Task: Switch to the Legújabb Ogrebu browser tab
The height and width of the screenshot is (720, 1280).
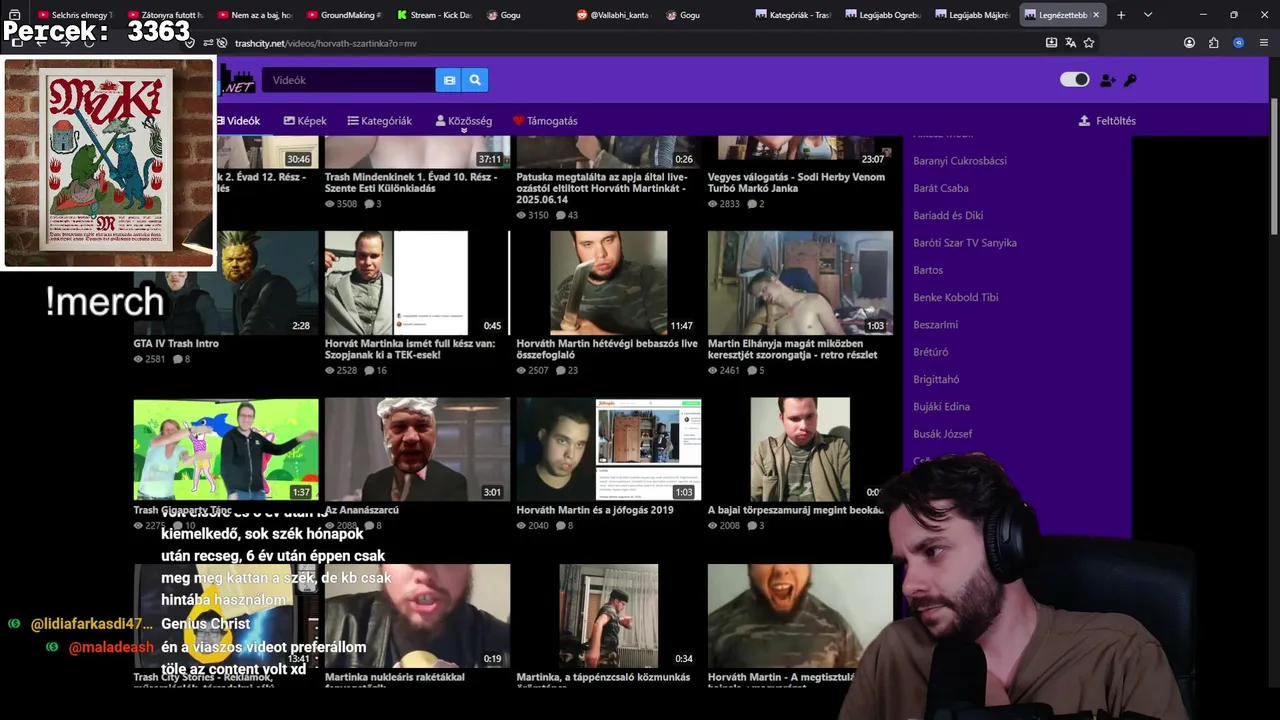Action: pos(882,15)
